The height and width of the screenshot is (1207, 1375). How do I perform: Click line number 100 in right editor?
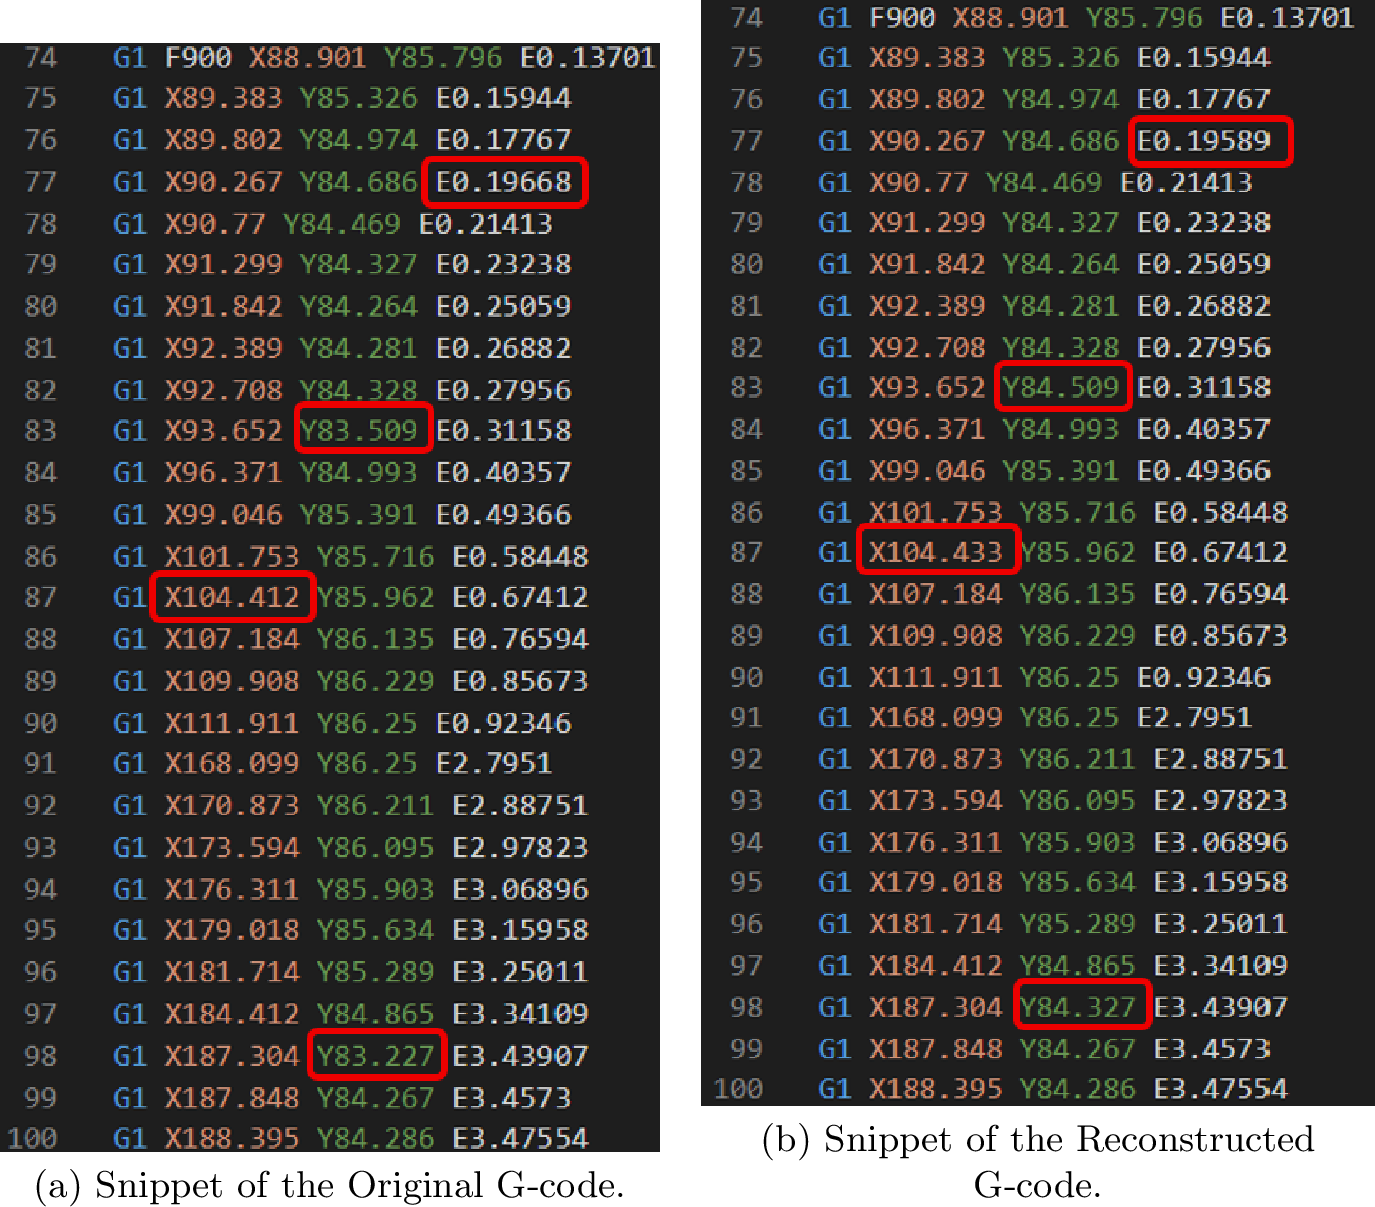(x=738, y=1088)
